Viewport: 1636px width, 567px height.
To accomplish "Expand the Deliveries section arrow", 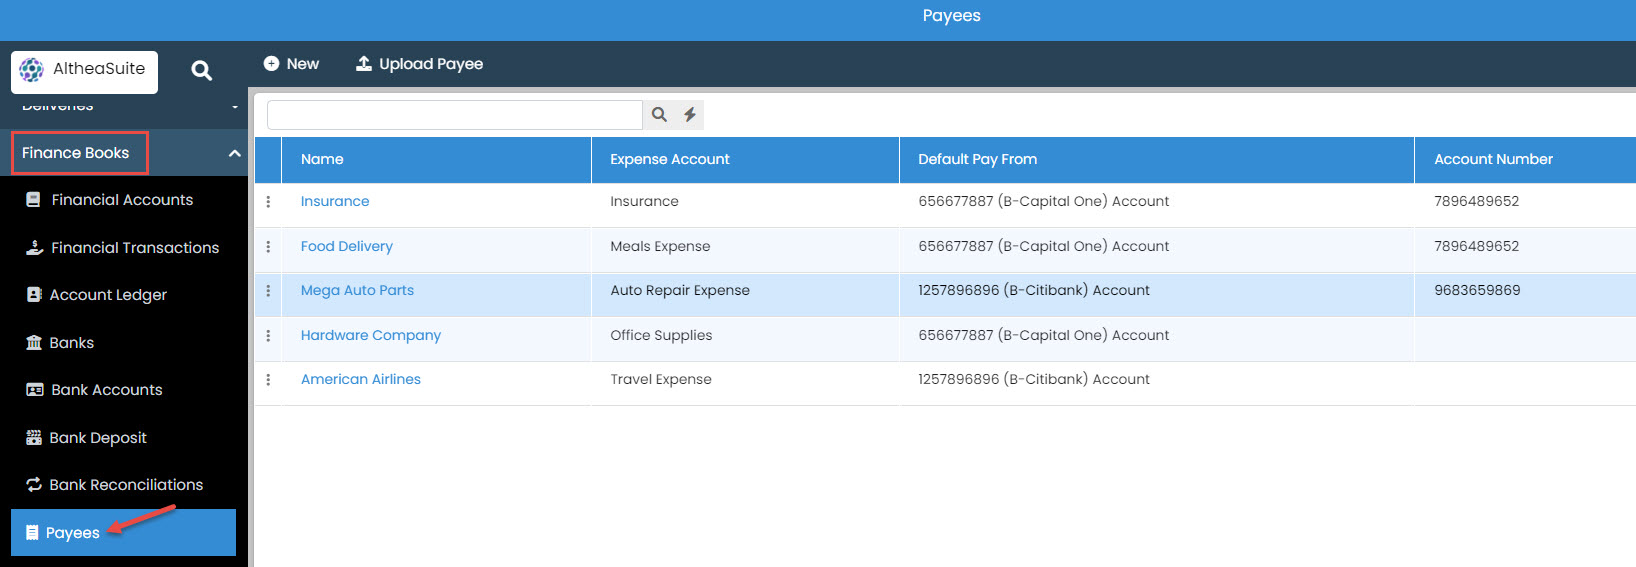I will pyautogui.click(x=235, y=106).
